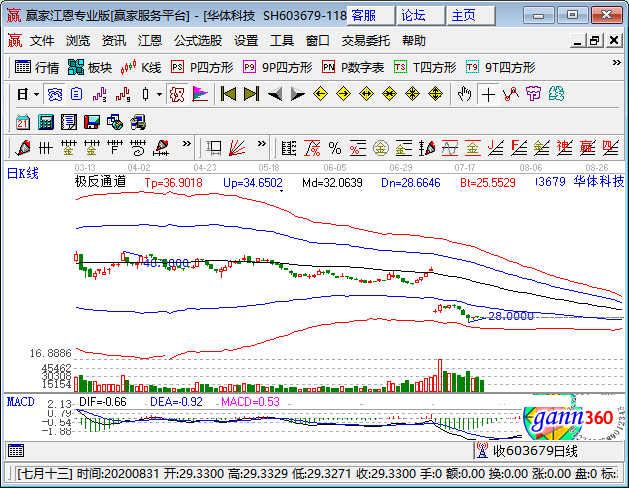
Task: Open the 行情 quotes view
Action: (x=37, y=67)
